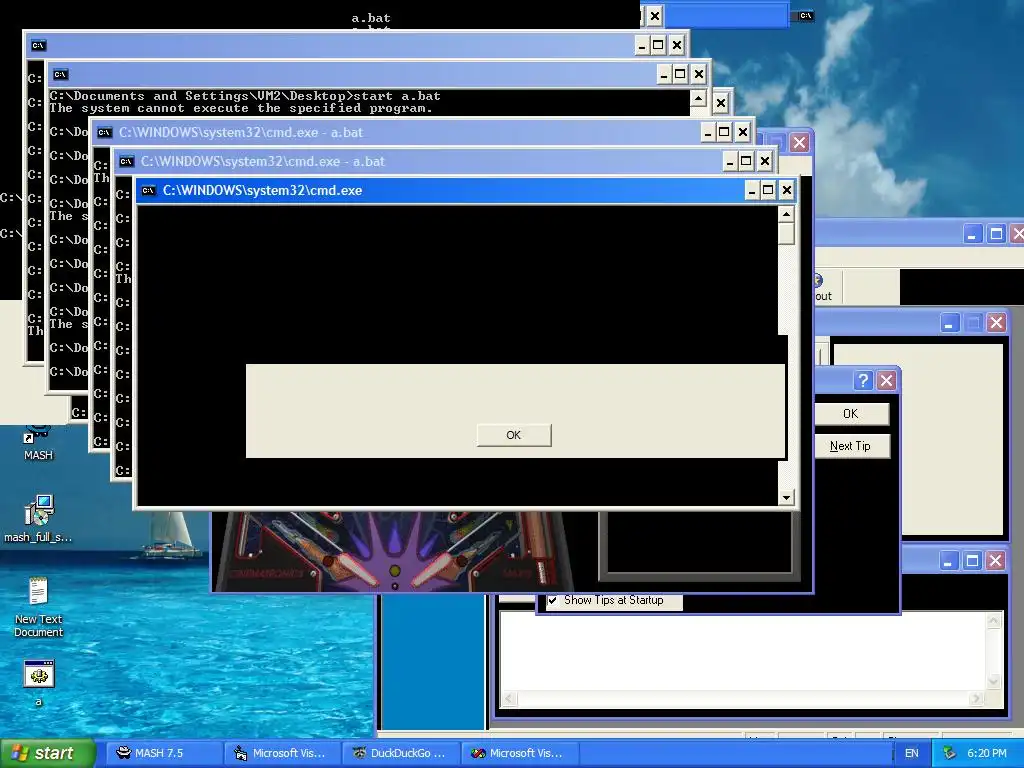Screen dimensions: 1024x768
Task: Click the partly hidden 'out' toolbar icon
Action: pos(820,287)
